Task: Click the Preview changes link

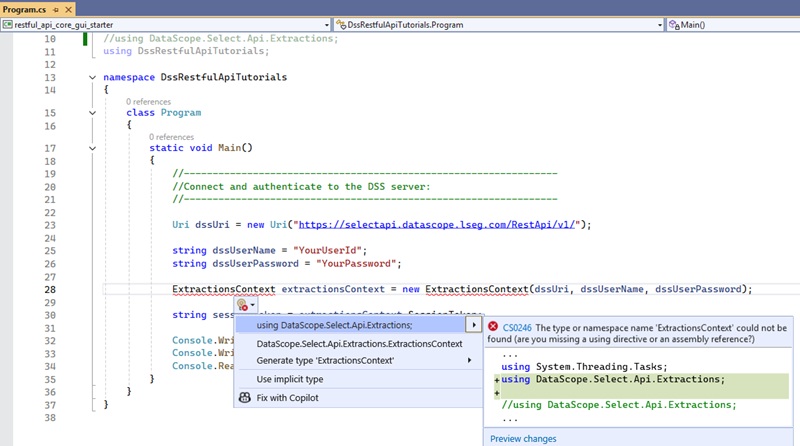Action: (x=523, y=438)
